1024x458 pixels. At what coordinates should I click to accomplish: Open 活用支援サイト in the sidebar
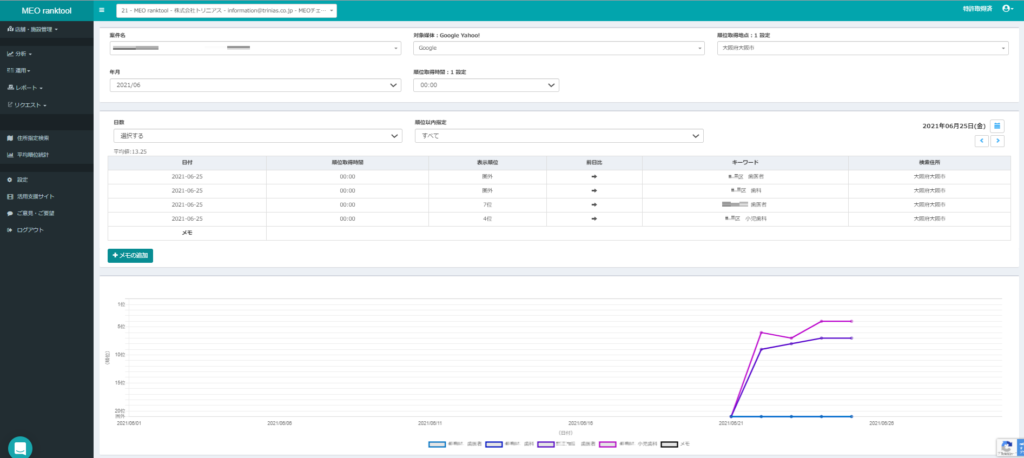click(x=31, y=196)
